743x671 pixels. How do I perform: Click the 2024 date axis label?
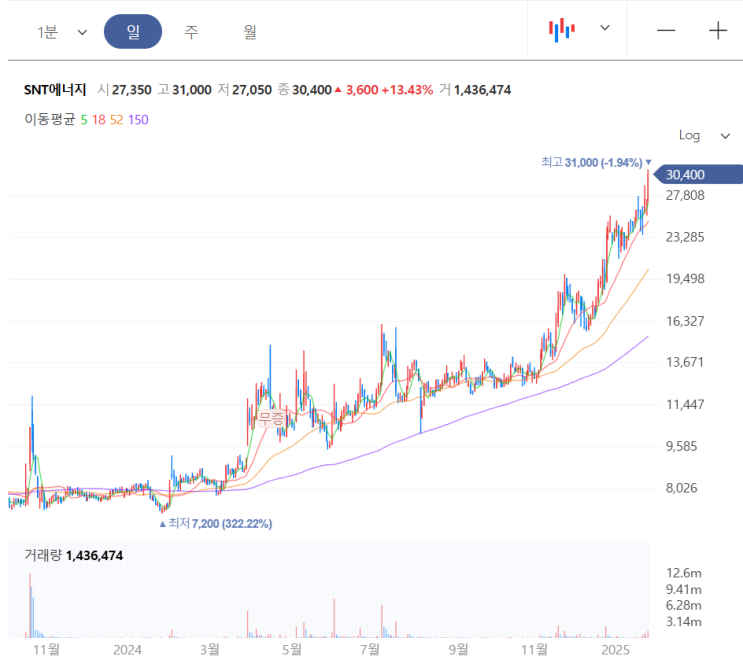127,650
